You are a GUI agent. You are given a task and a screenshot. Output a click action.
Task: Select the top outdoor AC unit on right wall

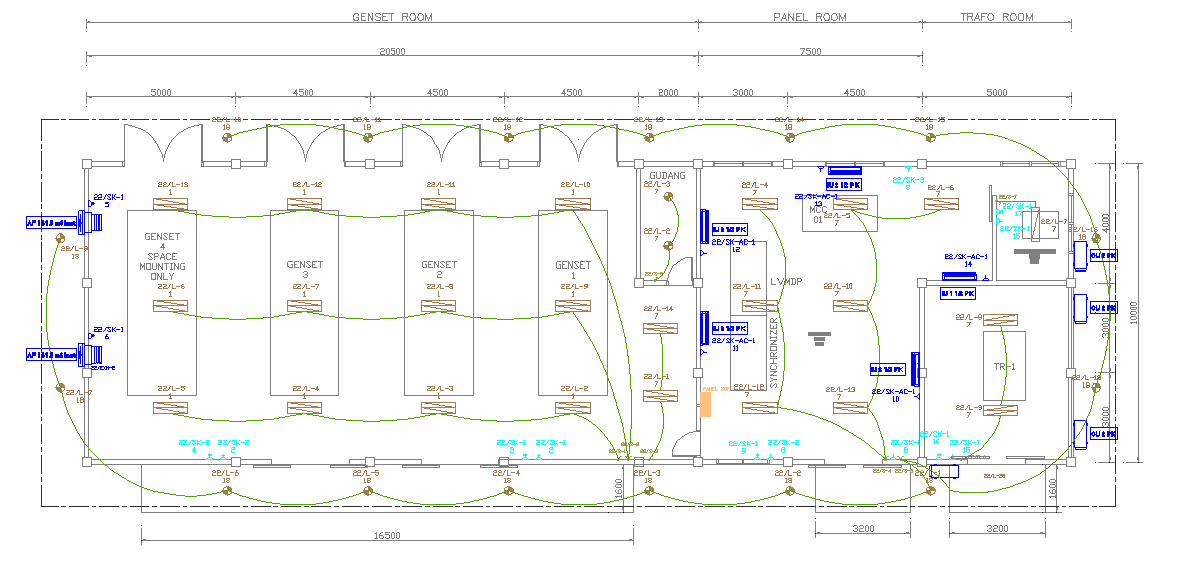tap(1081, 256)
